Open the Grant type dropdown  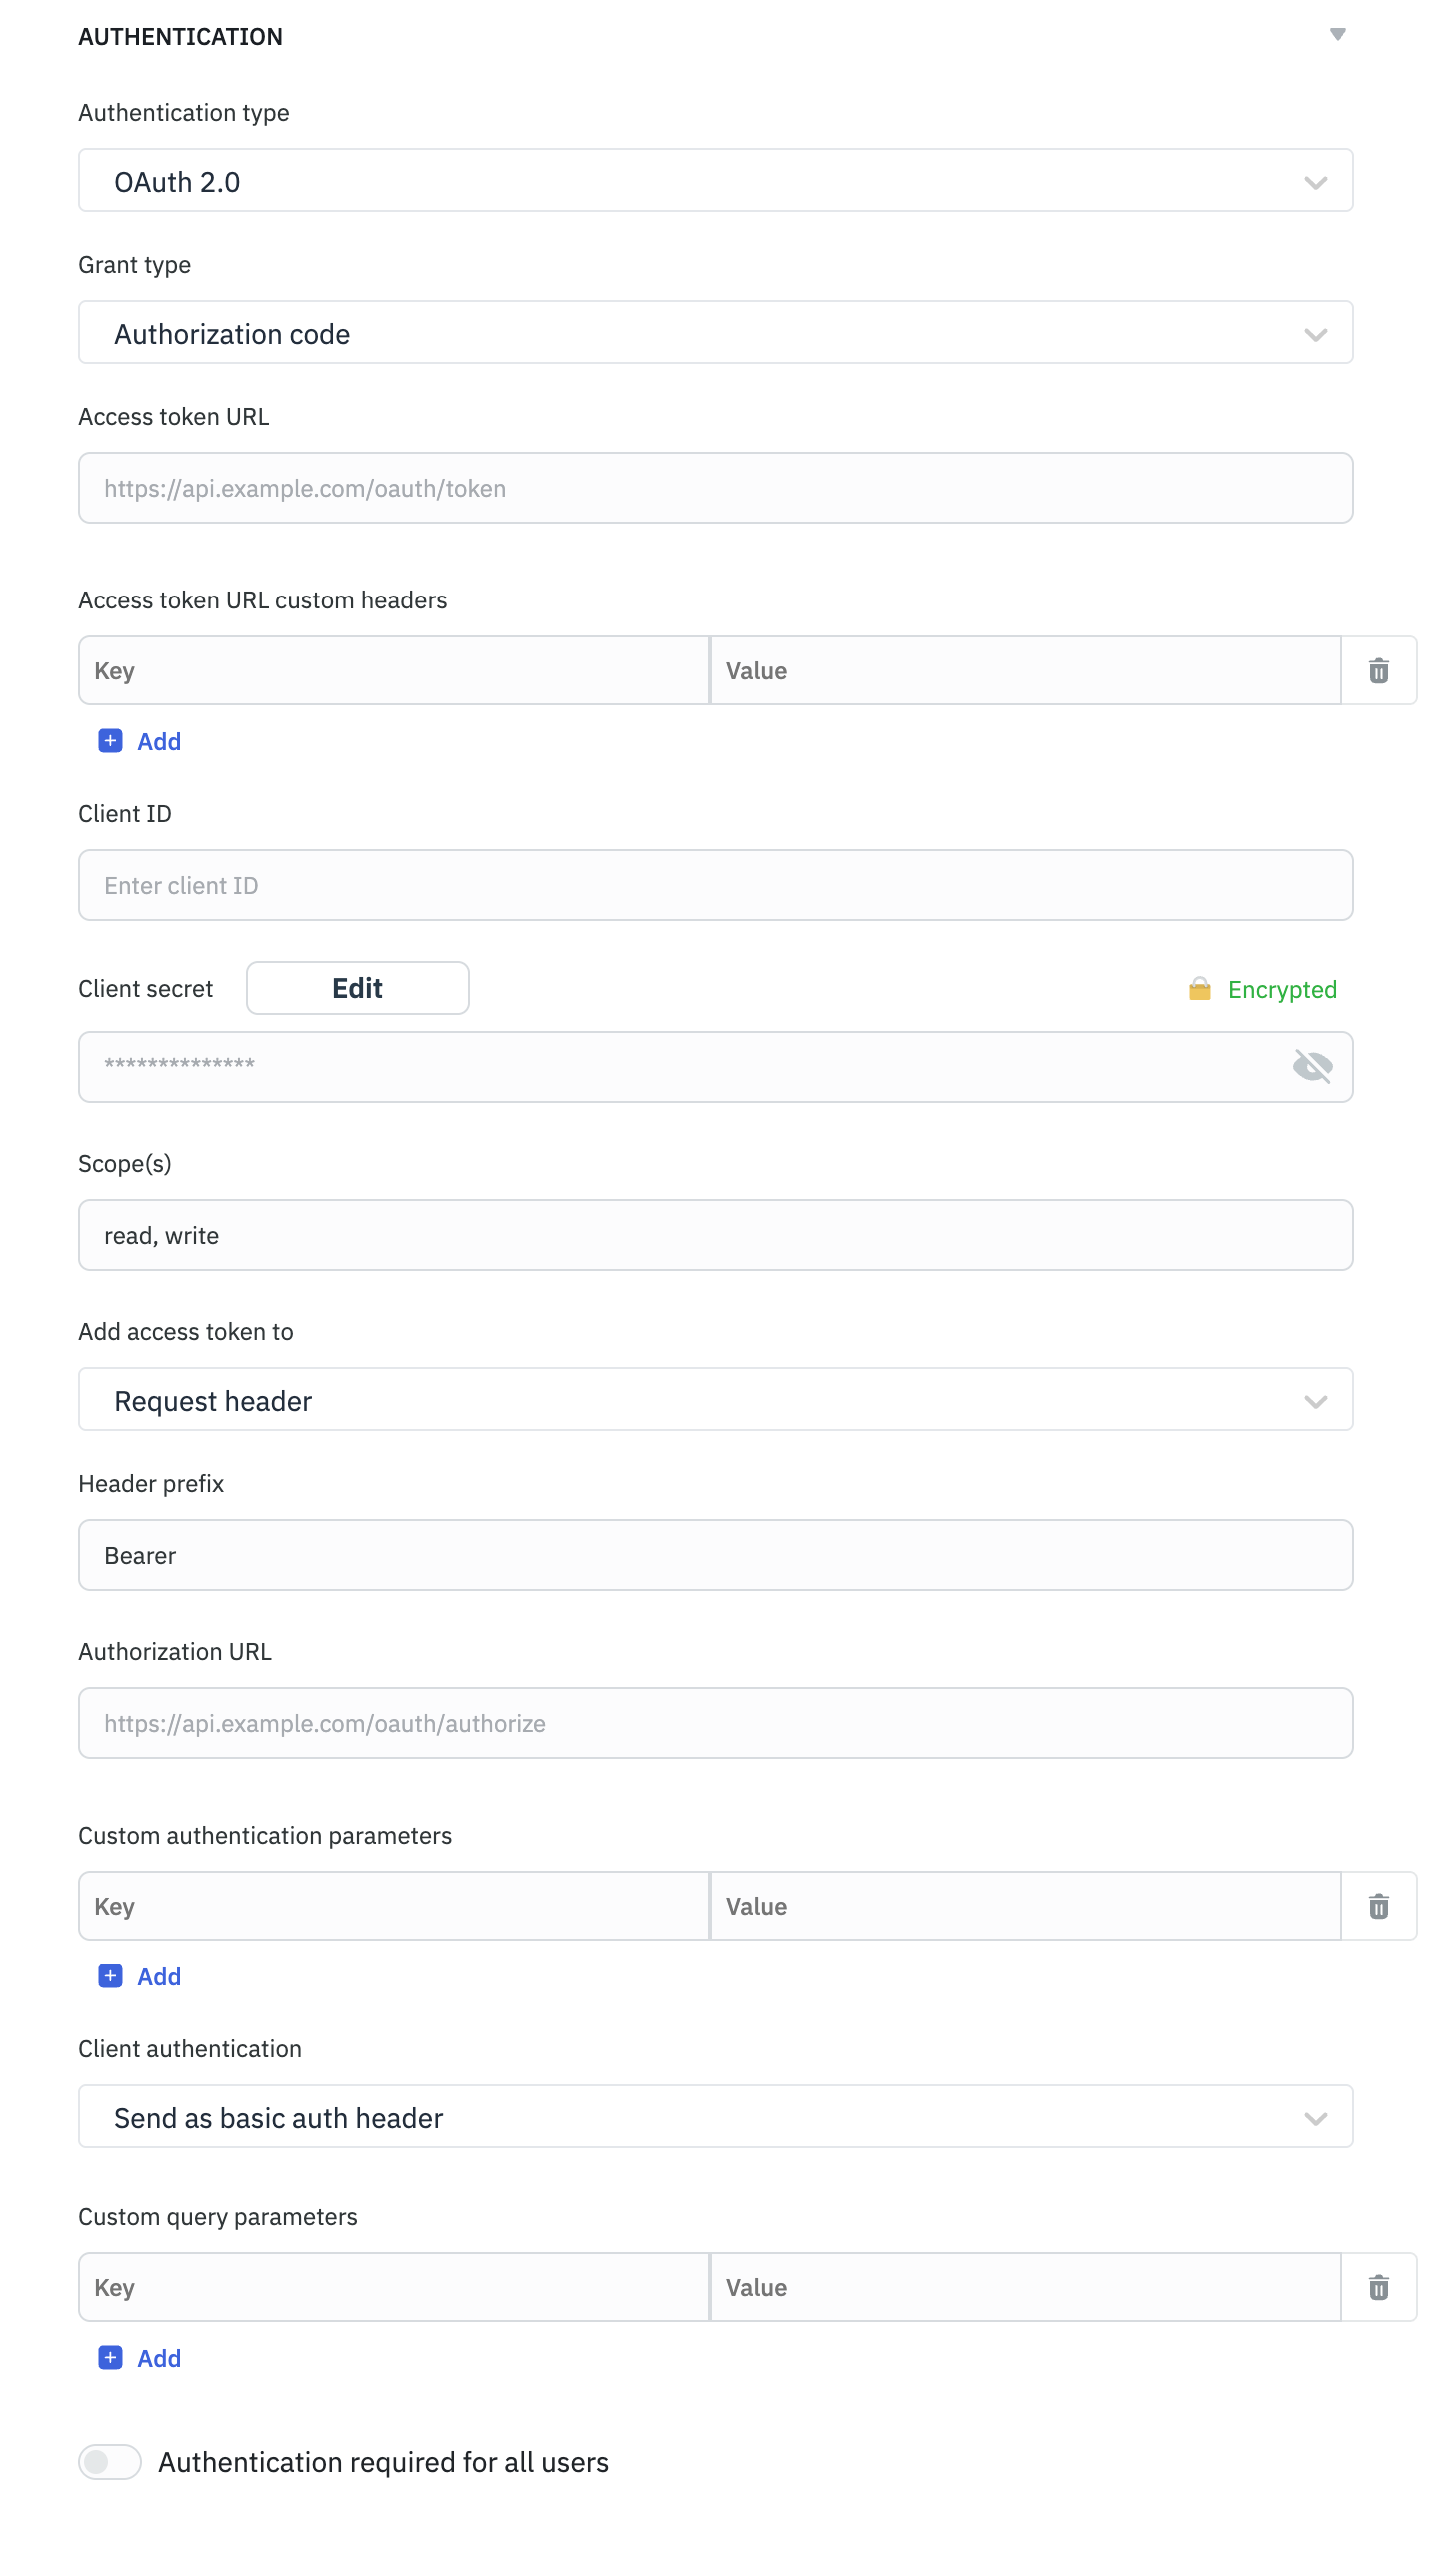click(715, 333)
